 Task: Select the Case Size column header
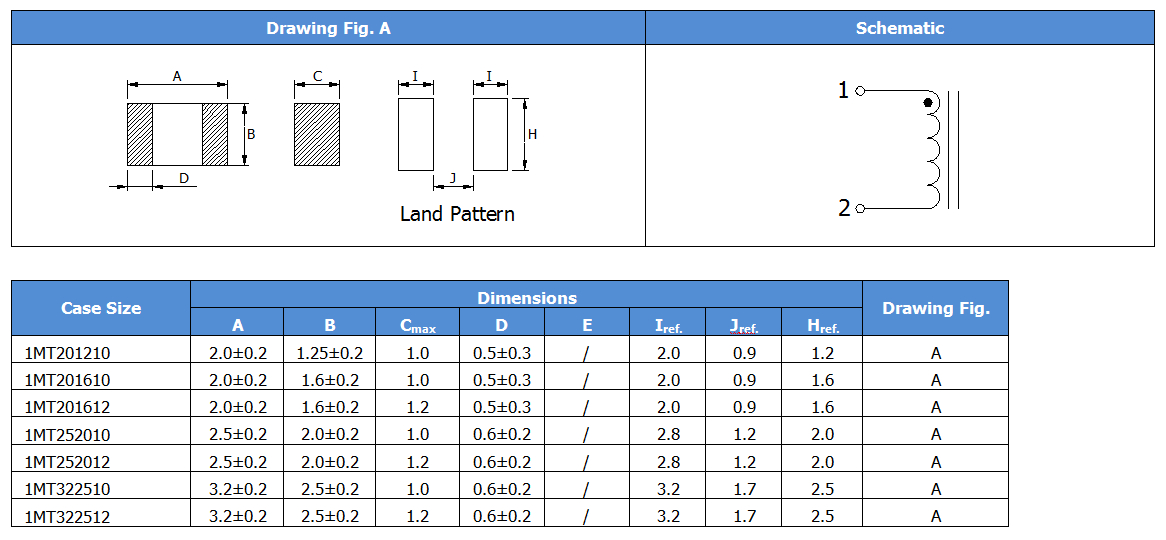(x=101, y=308)
